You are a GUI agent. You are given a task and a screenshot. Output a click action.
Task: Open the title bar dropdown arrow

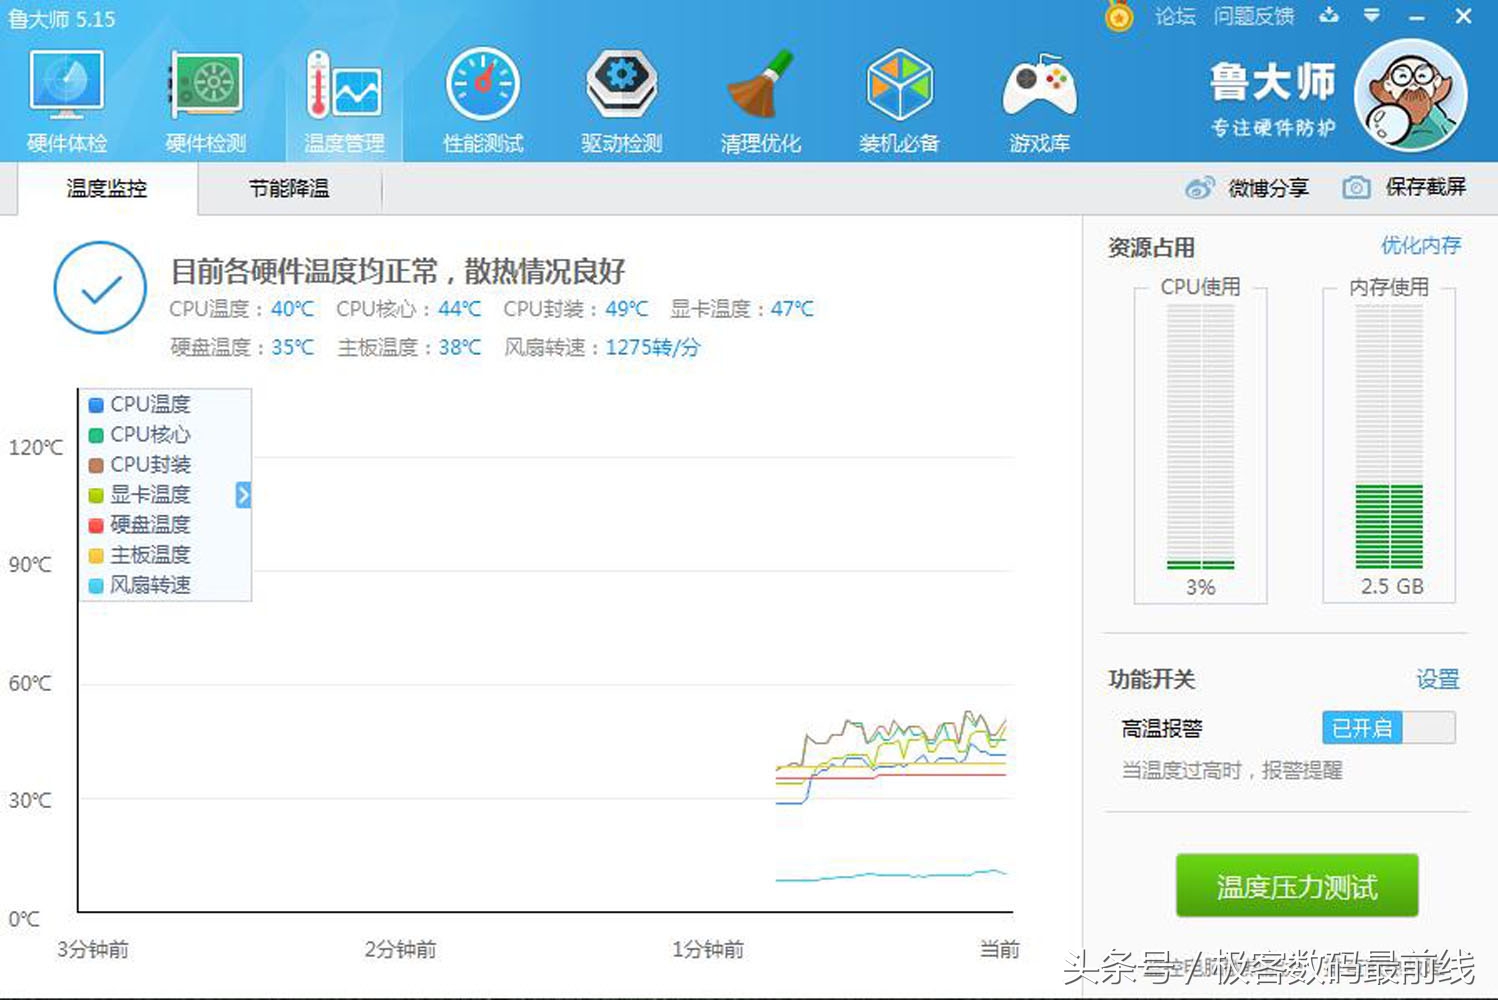pos(1372,16)
